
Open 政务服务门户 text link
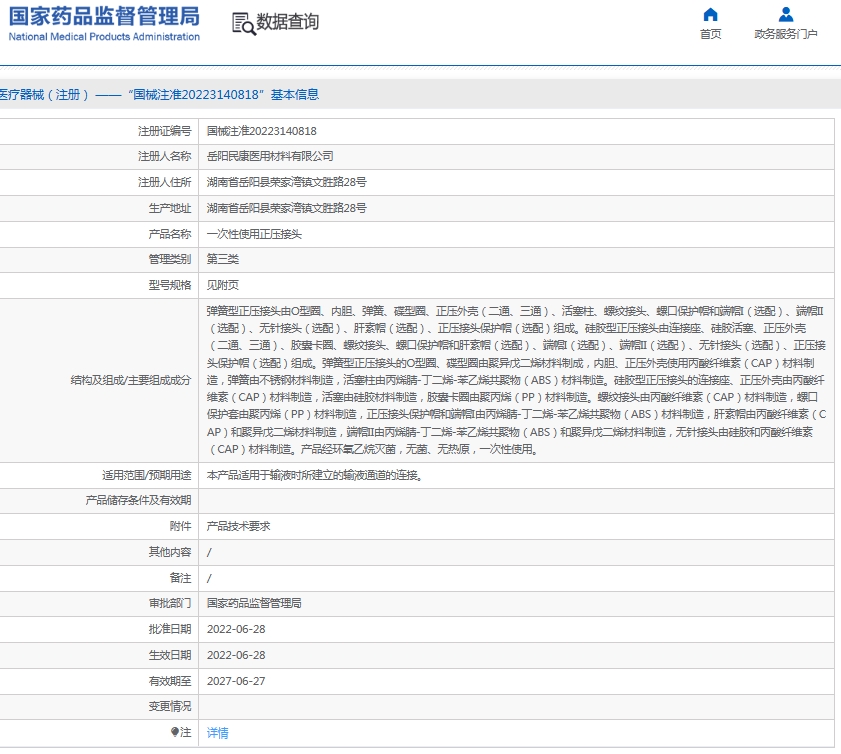click(x=786, y=34)
